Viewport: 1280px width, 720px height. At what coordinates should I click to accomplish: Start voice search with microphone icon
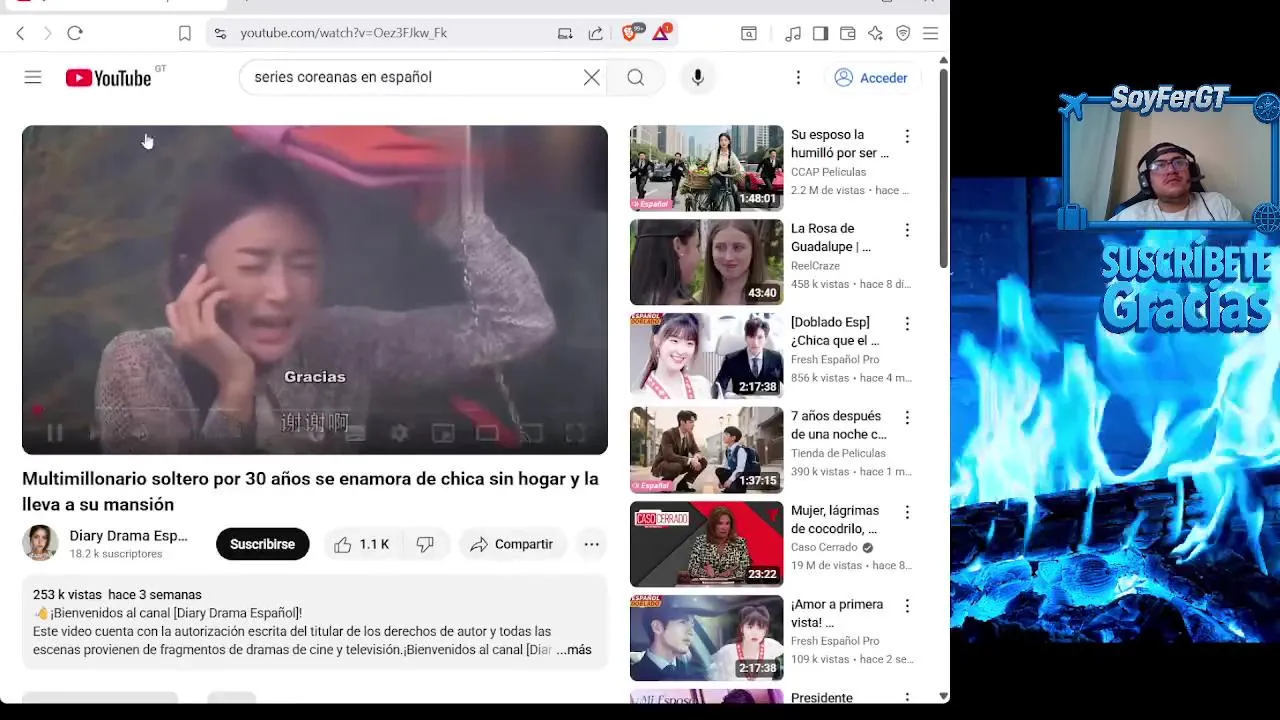click(698, 77)
